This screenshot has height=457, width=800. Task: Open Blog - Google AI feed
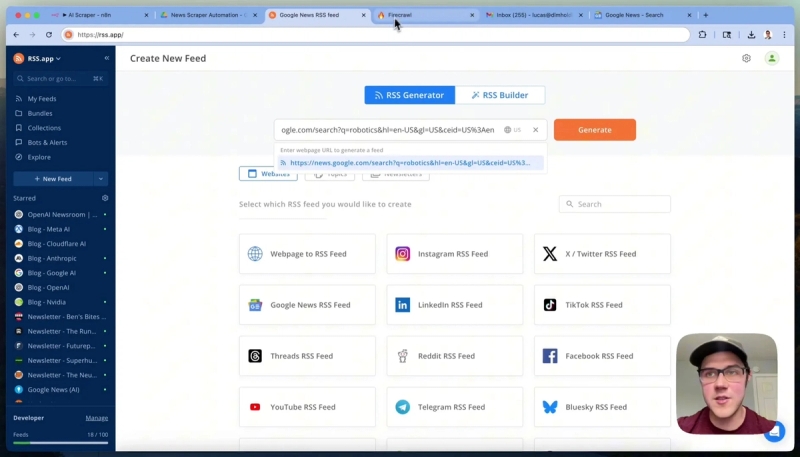pos(60,273)
